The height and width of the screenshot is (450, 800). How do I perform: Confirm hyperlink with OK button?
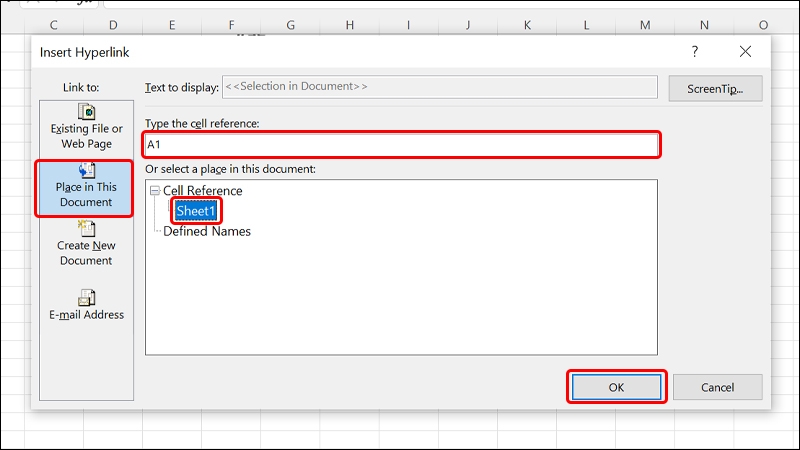tap(616, 387)
